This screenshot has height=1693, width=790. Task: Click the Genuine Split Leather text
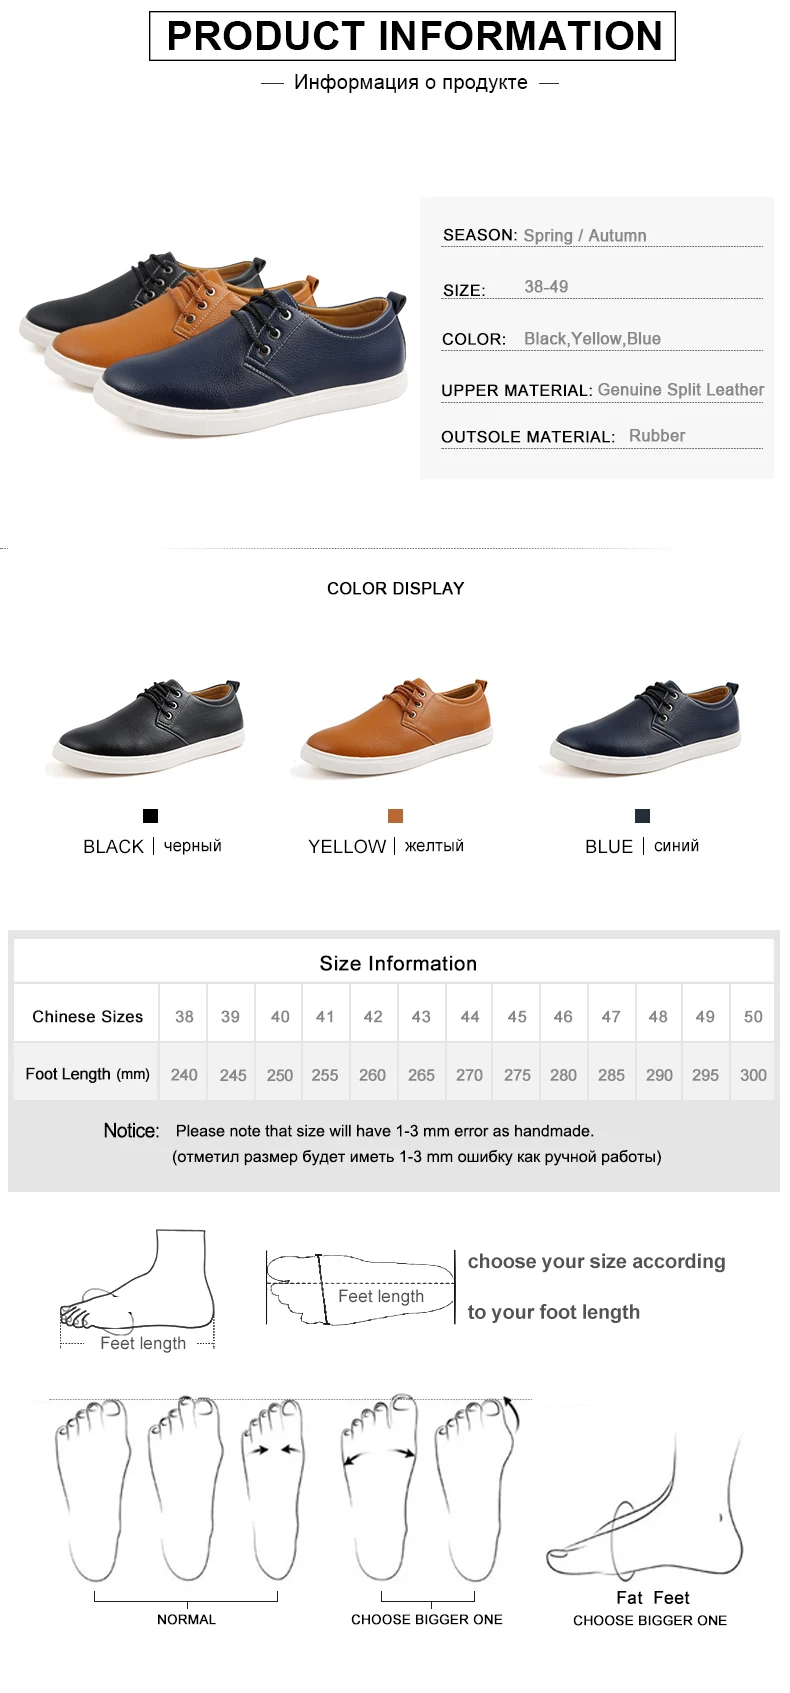(x=681, y=389)
